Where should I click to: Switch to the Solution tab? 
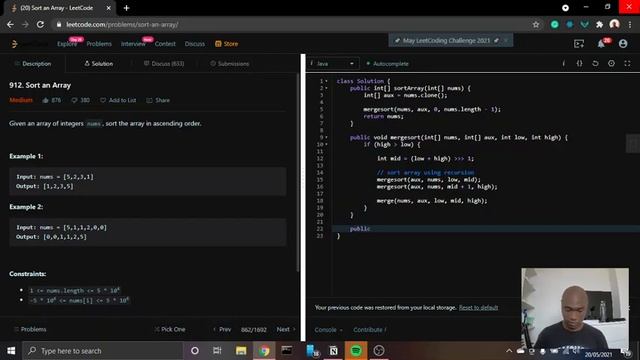99,64
